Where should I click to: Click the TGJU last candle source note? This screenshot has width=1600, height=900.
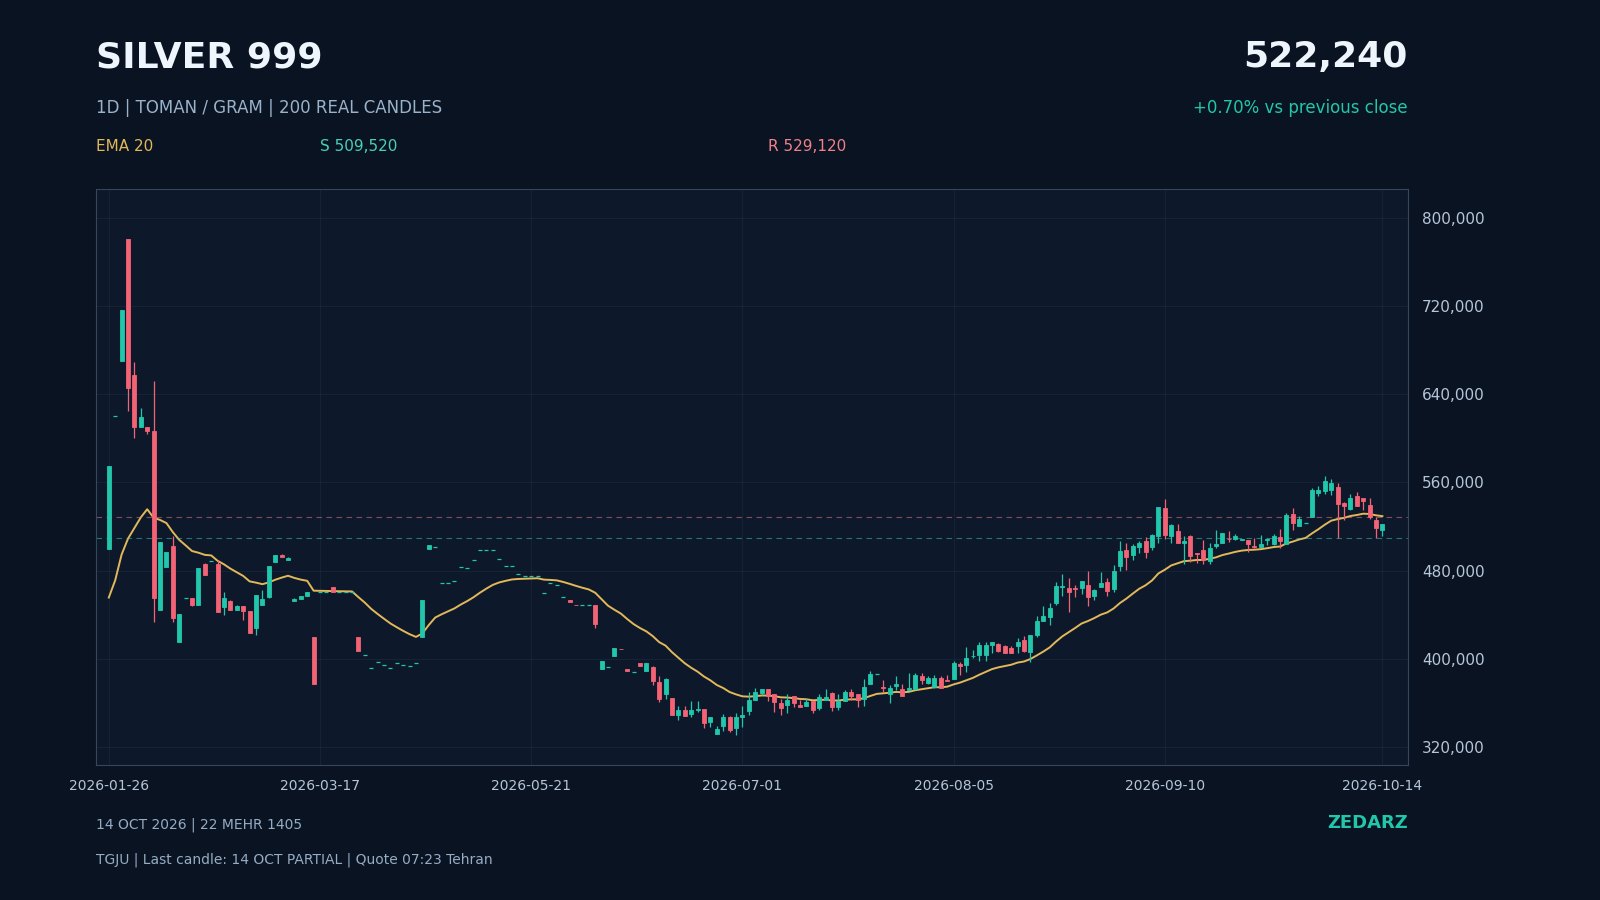[294, 860]
